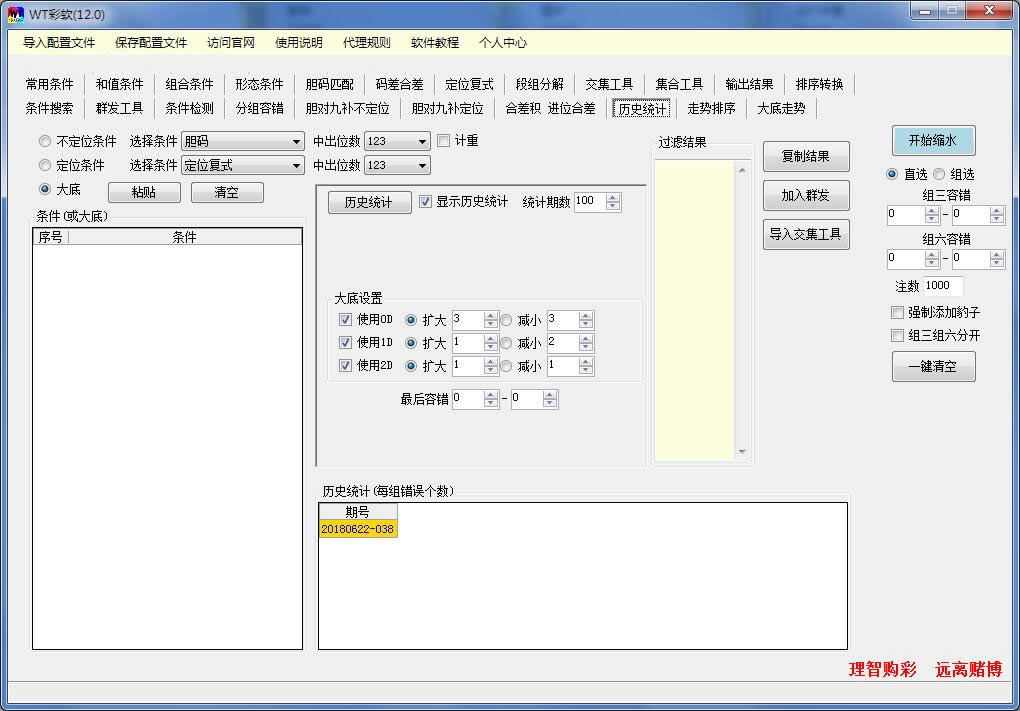Viewport: 1020px width, 711px height.
Task: Open the 胆码 condition dropdown
Action: (x=297, y=140)
